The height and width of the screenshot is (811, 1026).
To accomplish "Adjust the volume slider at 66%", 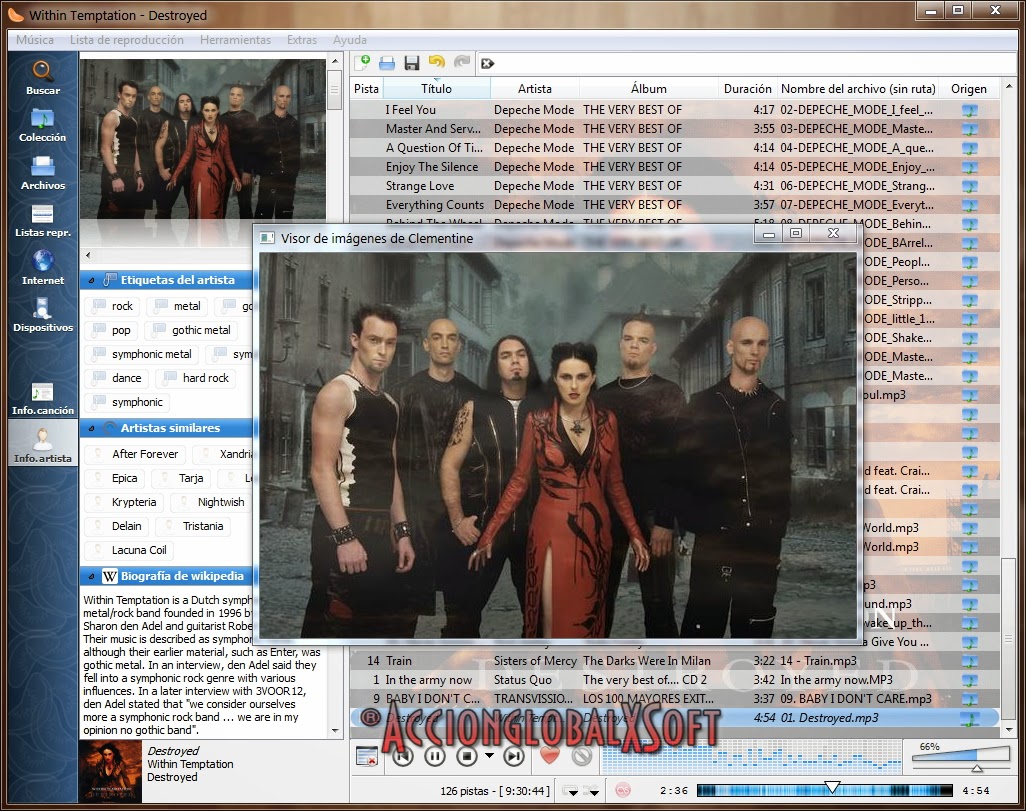I will pyautogui.click(x=961, y=759).
